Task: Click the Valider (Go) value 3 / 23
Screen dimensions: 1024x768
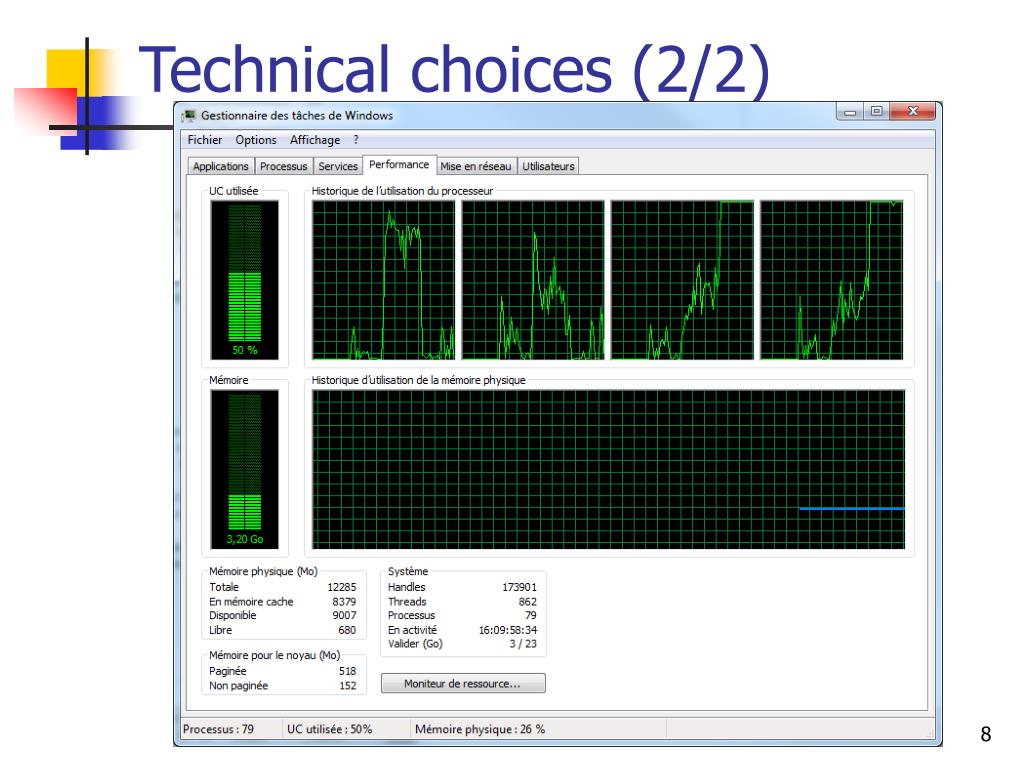Action: 523,644
